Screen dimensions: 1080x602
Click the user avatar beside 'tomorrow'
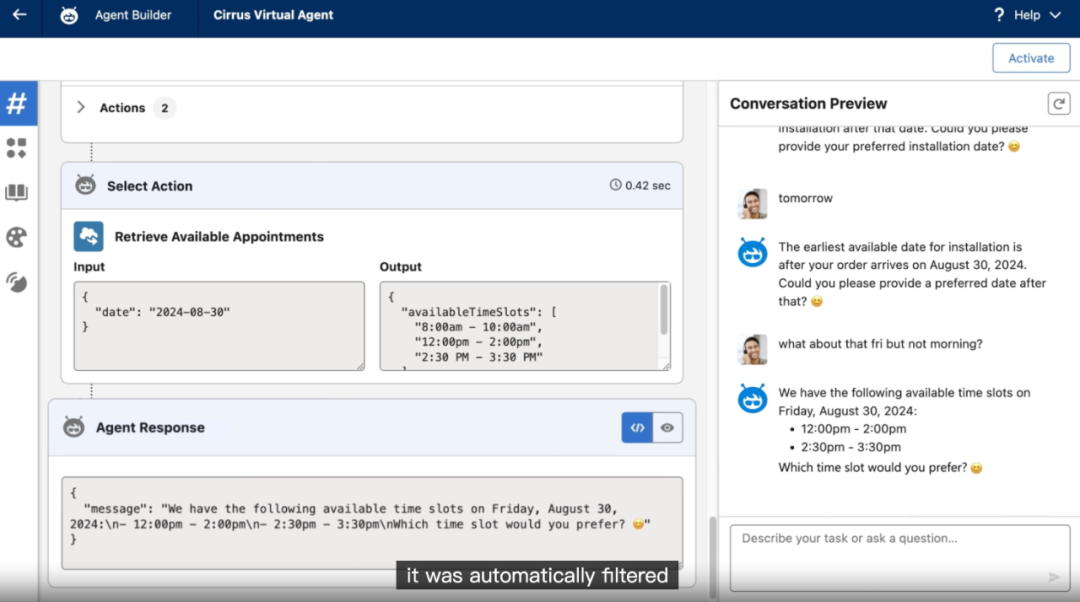tap(752, 203)
